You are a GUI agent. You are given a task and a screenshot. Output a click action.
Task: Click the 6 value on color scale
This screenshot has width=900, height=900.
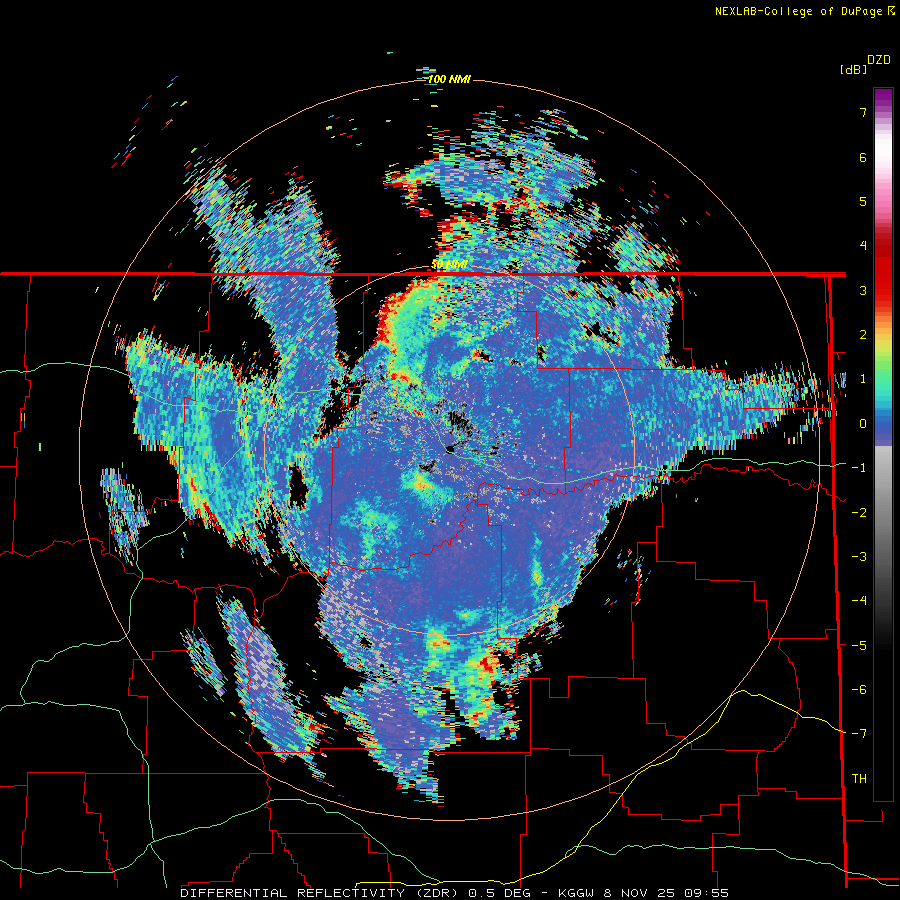coord(863,157)
